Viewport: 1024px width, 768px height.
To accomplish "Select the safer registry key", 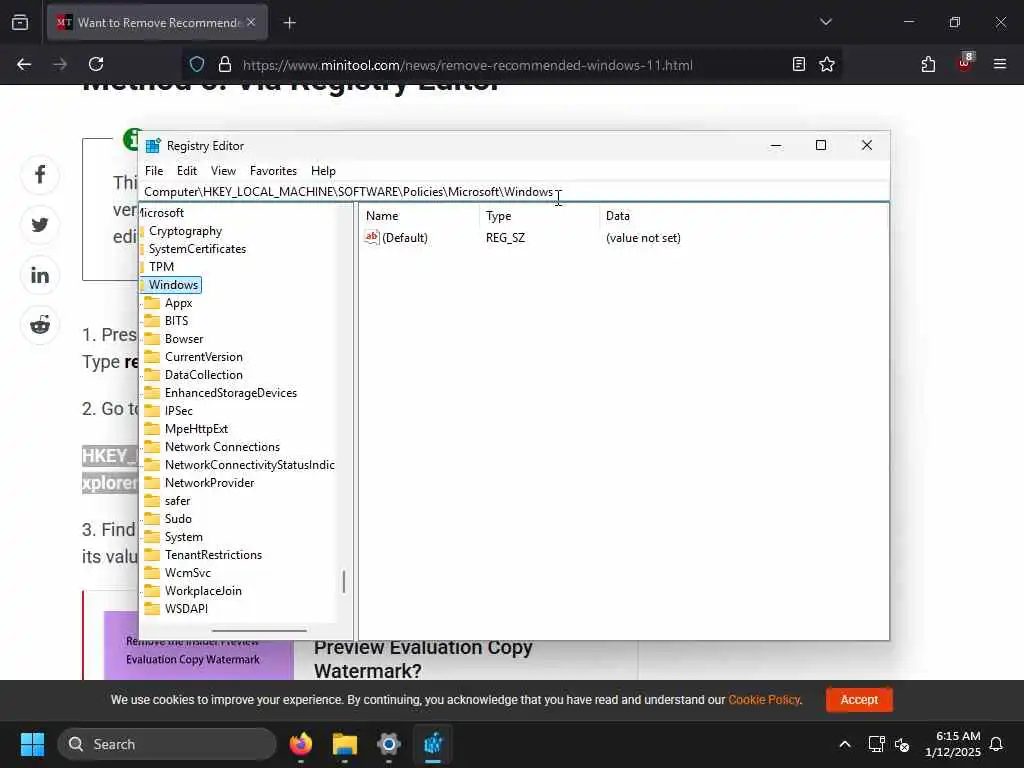I will click(x=178, y=501).
